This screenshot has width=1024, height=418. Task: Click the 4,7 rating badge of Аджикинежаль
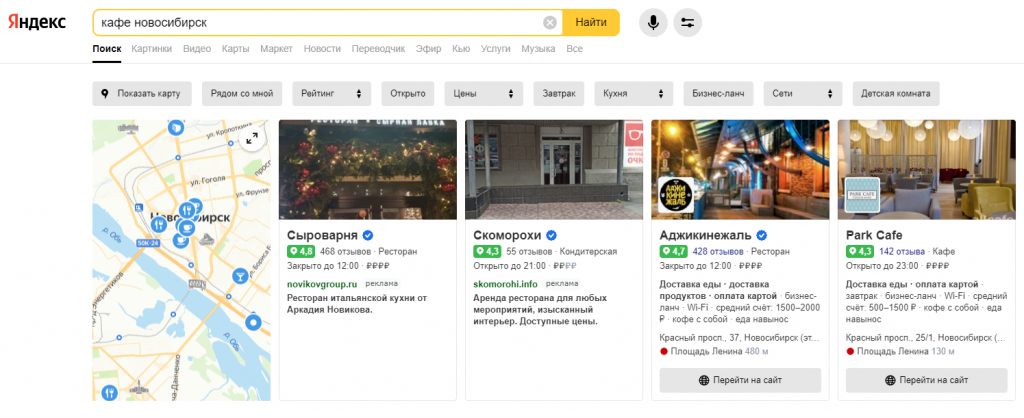tap(673, 251)
